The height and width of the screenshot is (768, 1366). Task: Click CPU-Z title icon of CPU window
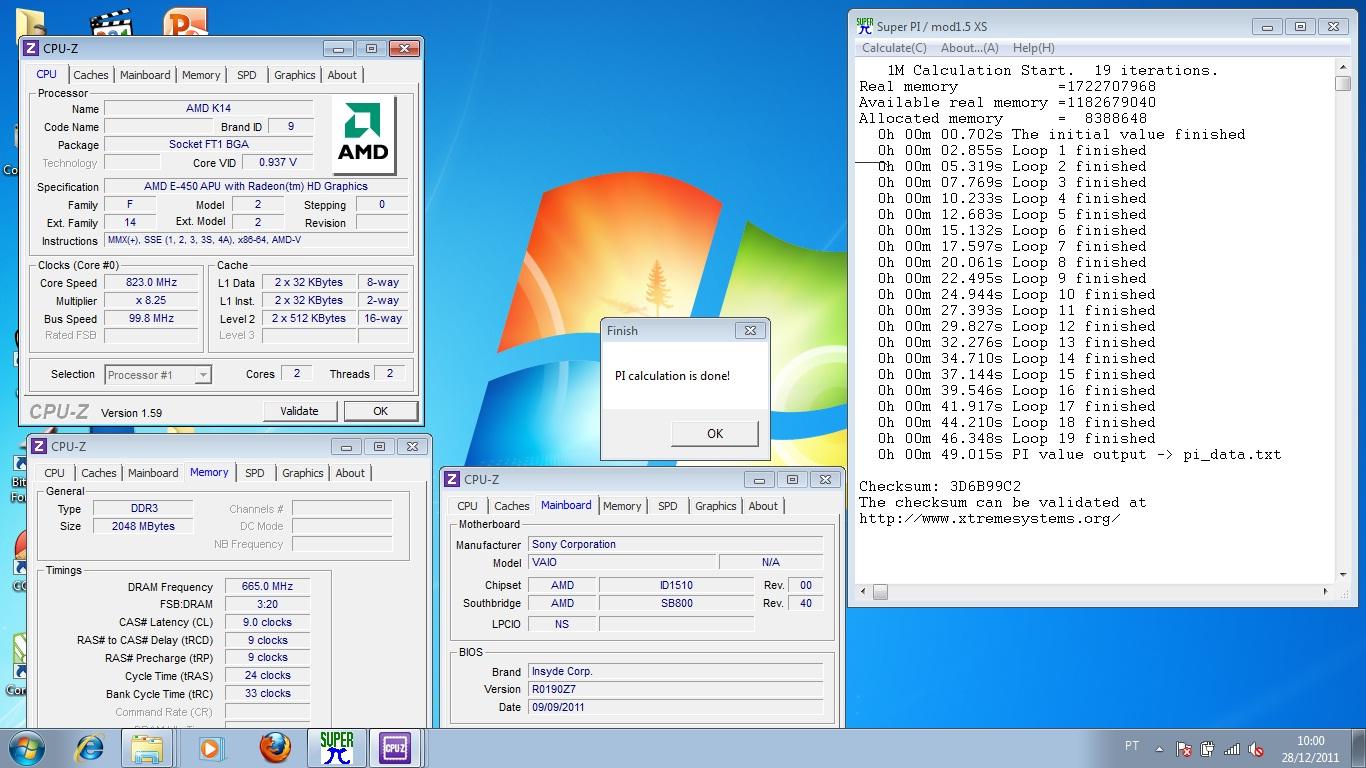[x=31, y=48]
